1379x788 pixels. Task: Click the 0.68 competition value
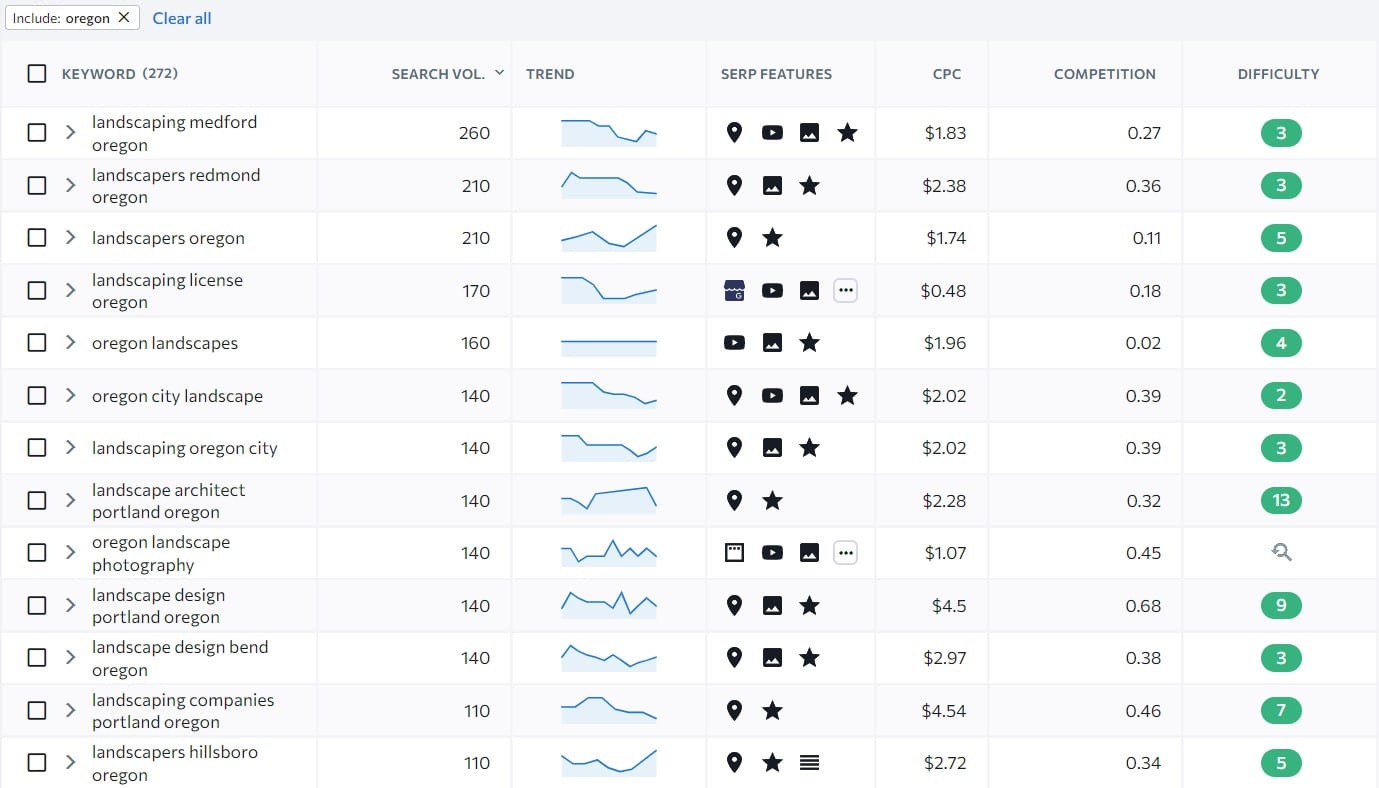click(1143, 606)
